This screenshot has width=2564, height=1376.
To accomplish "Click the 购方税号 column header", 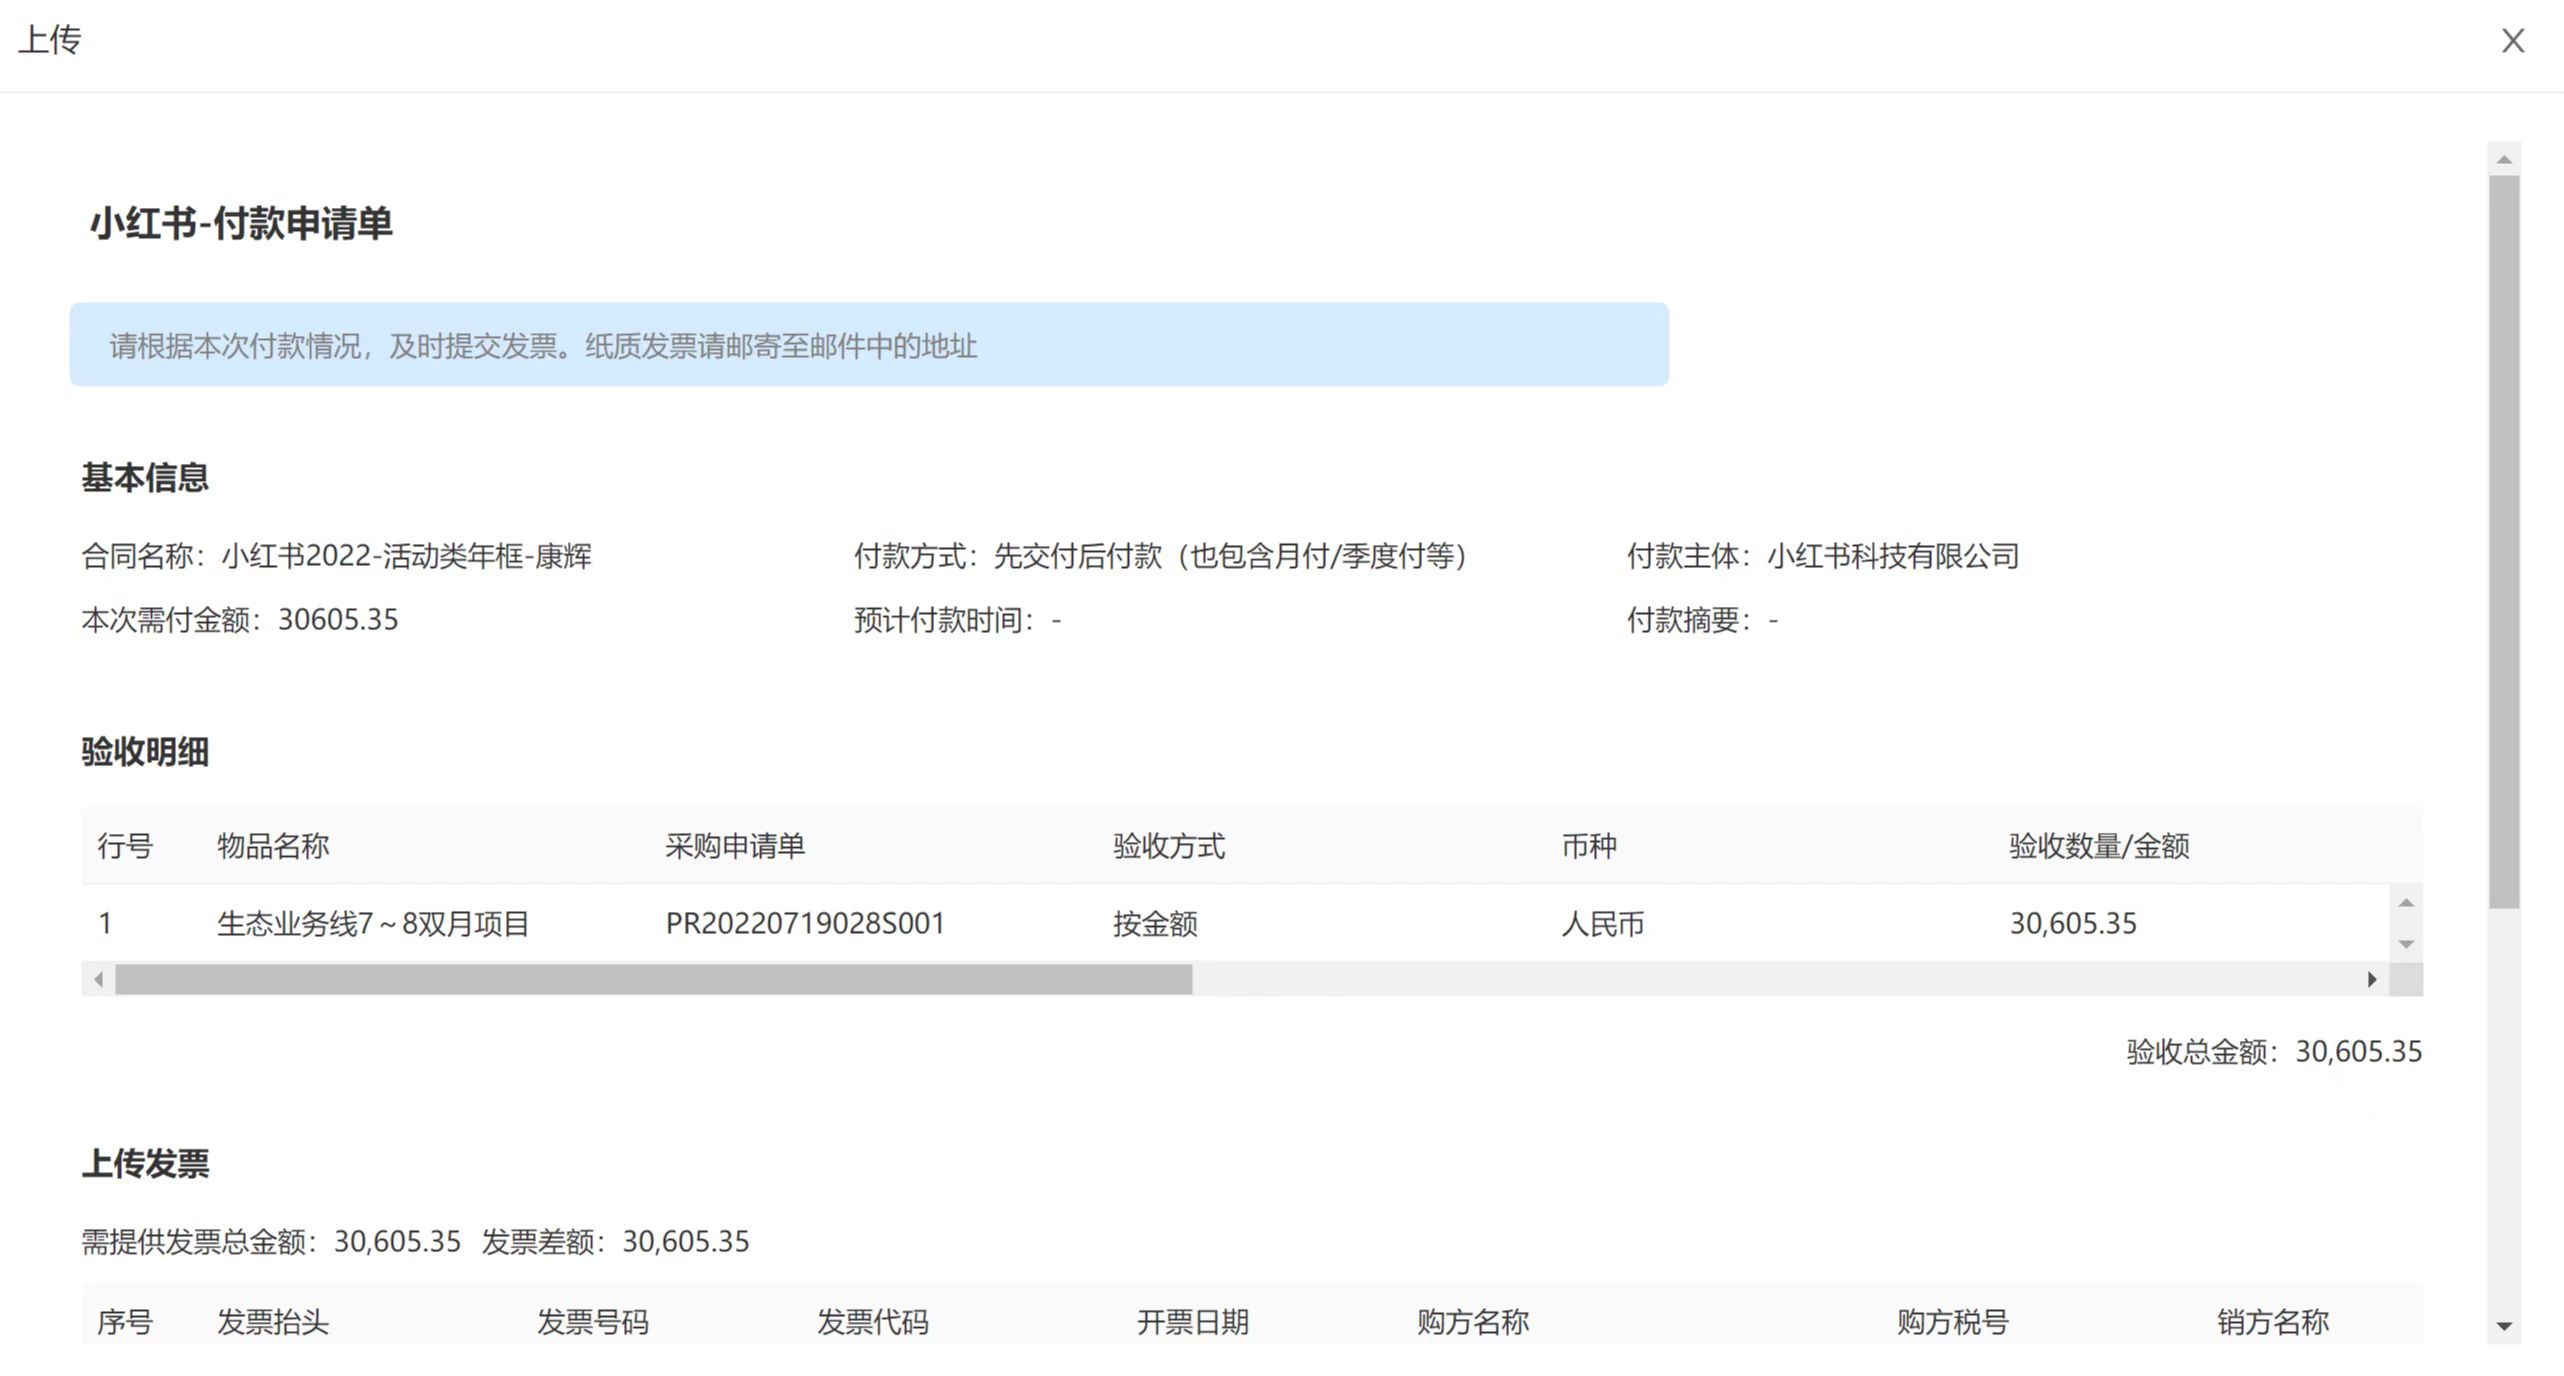I will [1952, 1322].
